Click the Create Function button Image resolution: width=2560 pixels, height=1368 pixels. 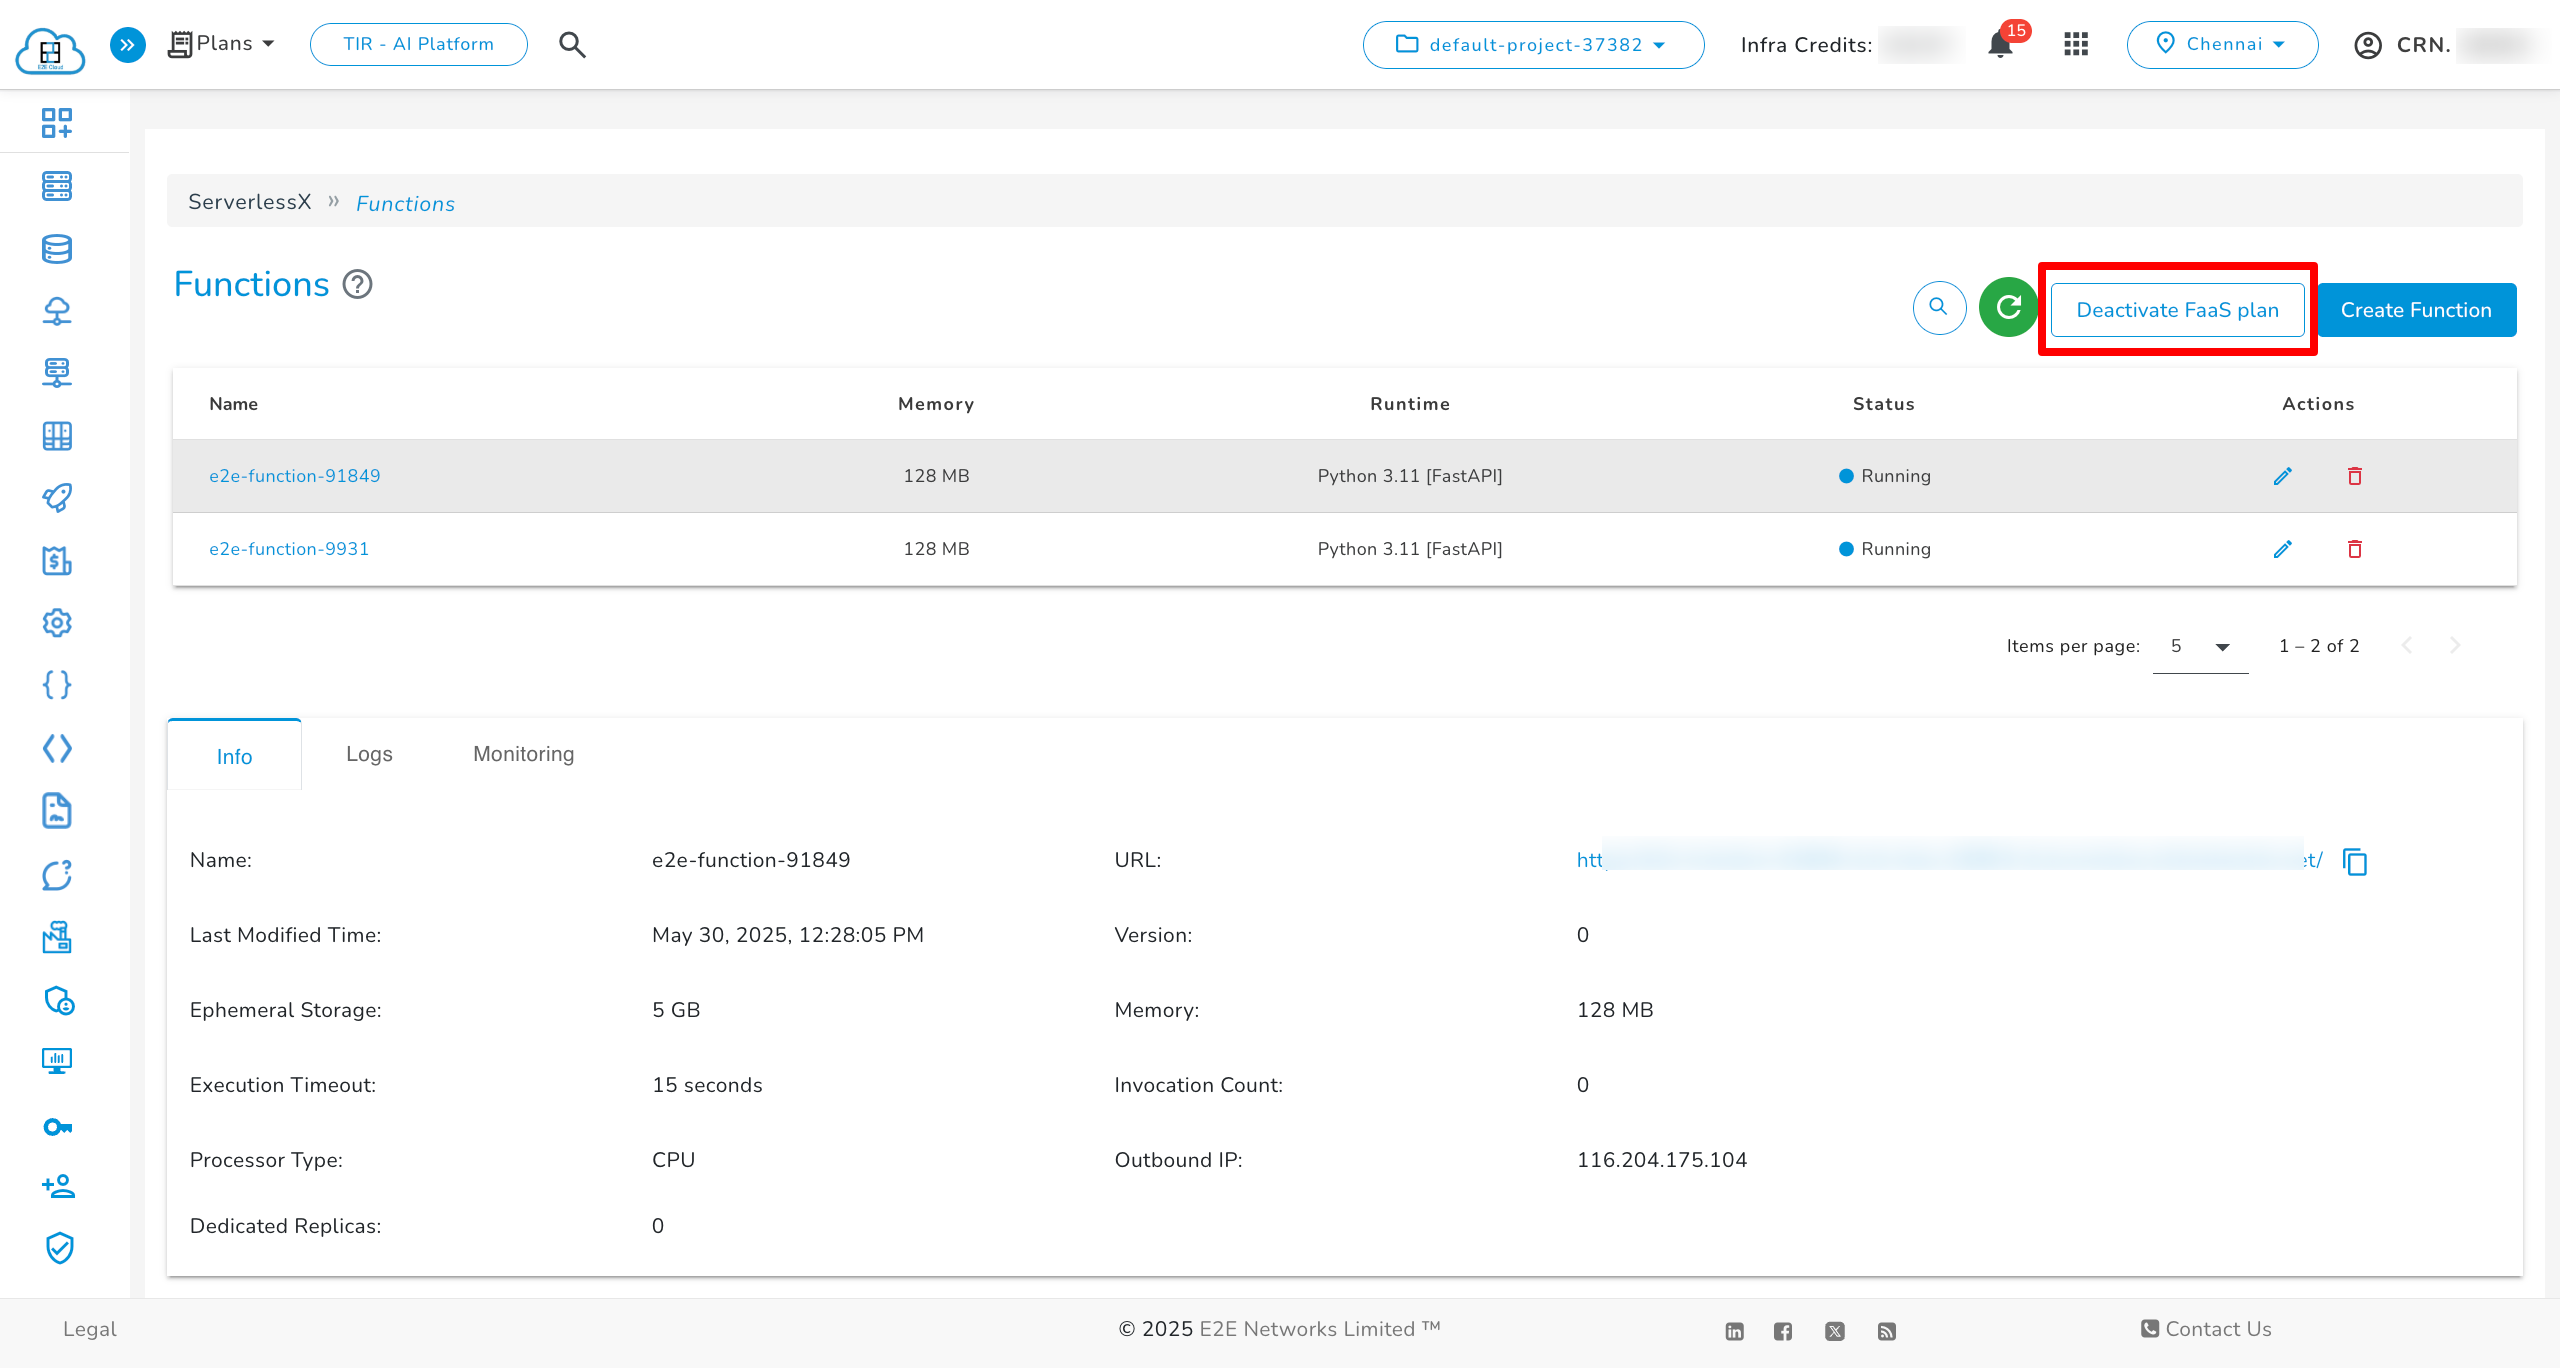click(2416, 309)
